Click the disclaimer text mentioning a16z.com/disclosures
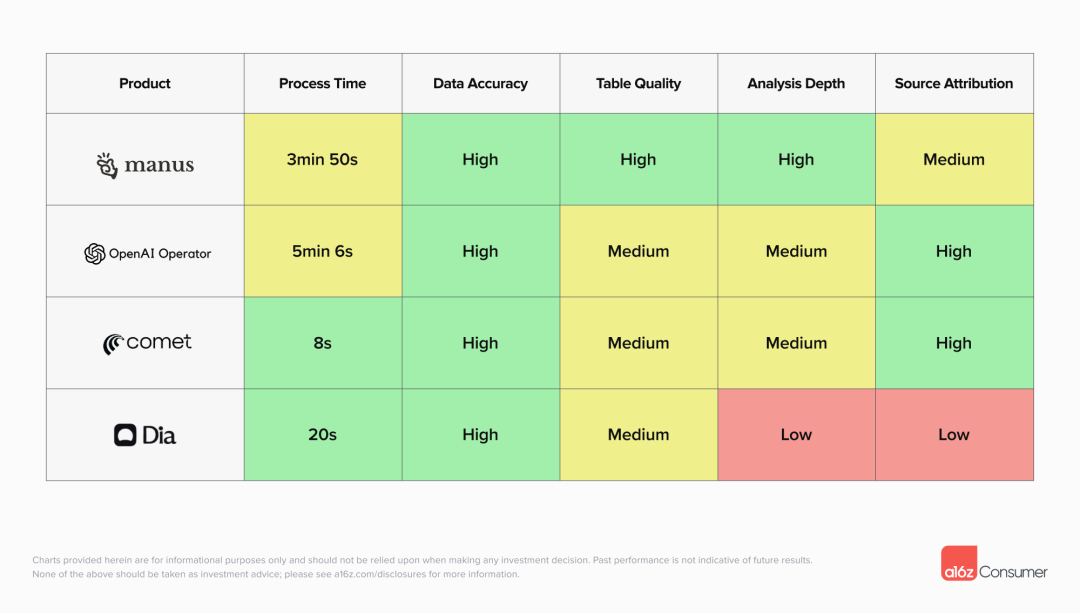This screenshot has width=1080, height=613. pyautogui.click(x=276, y=575)
